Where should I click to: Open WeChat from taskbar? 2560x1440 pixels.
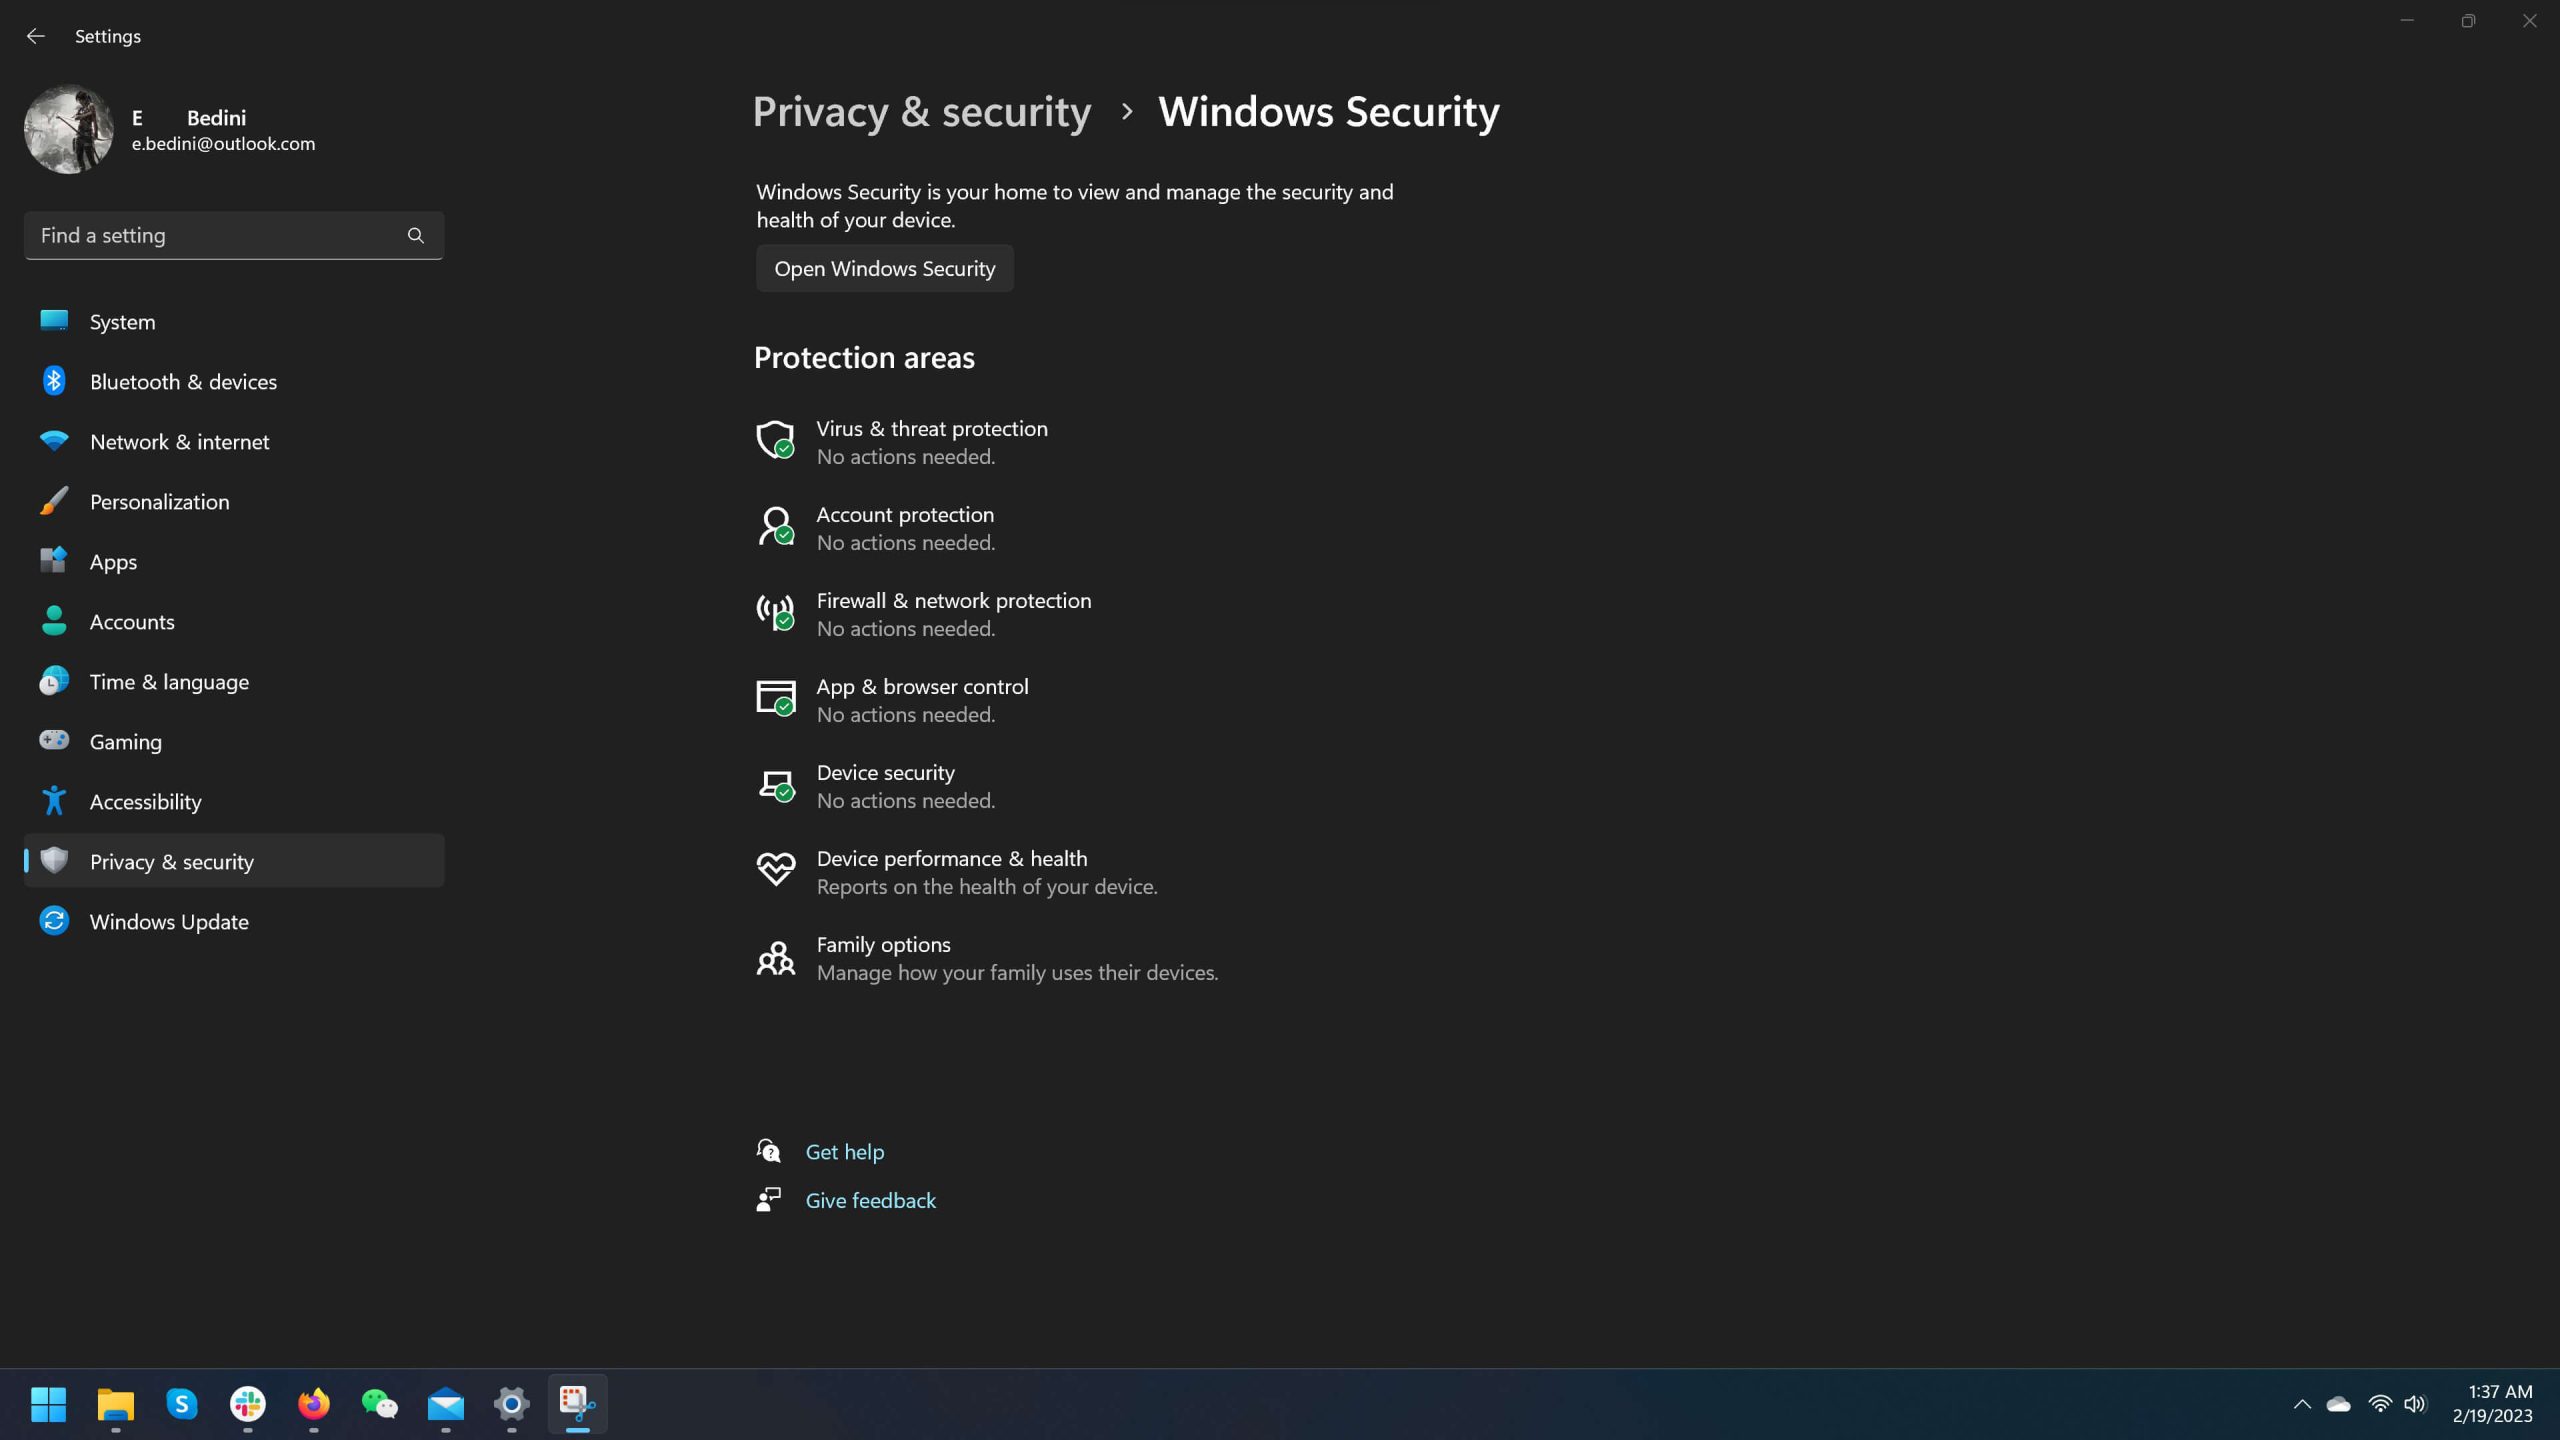click(x=379, y=1404)
